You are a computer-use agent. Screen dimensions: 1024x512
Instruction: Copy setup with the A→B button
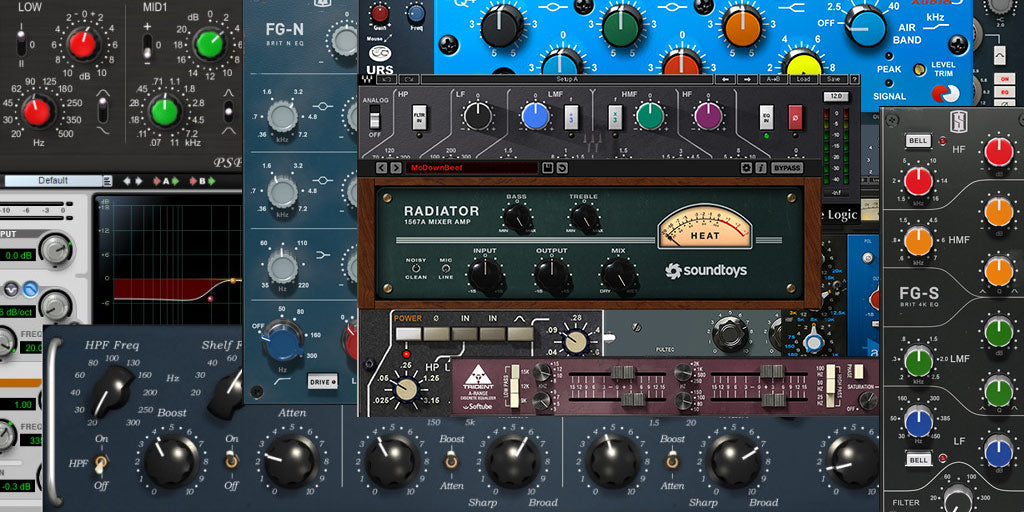773,80
